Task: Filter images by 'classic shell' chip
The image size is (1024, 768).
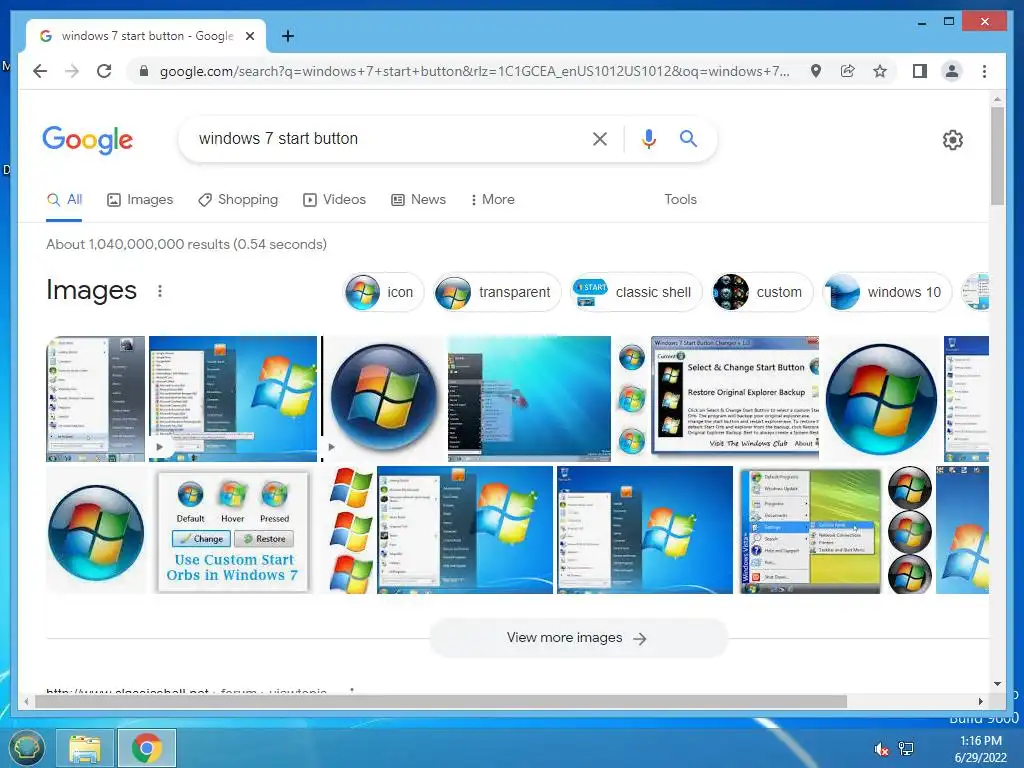Action: point(635,292)
